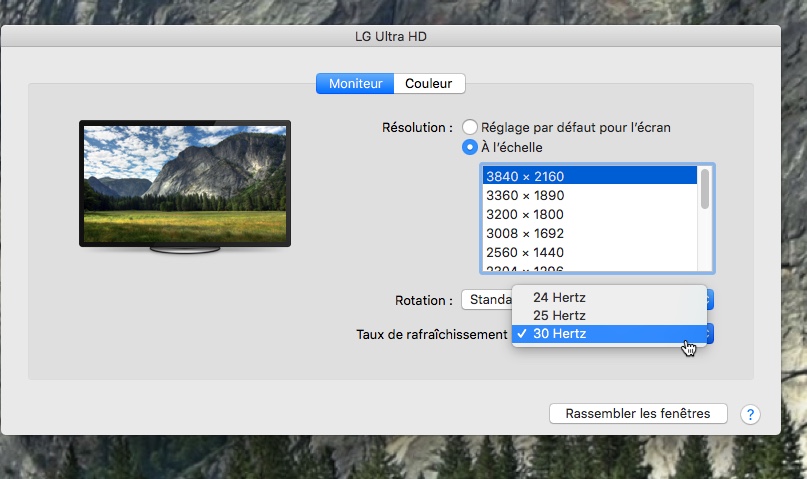807x479 pixels.
Task: Switch to the Moniteur tab
Action: [355, 83]
